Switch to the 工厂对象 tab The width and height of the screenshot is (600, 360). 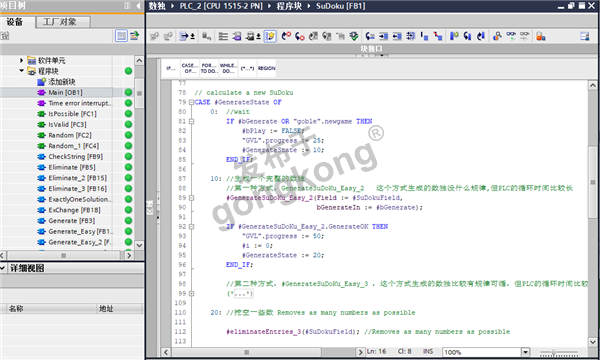point(60,22)
